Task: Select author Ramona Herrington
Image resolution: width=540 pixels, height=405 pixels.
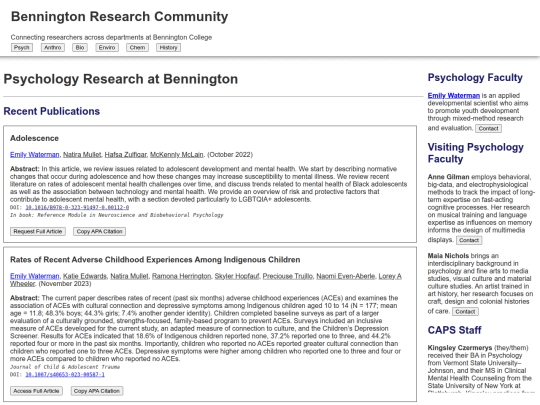Action: point(181,276)
